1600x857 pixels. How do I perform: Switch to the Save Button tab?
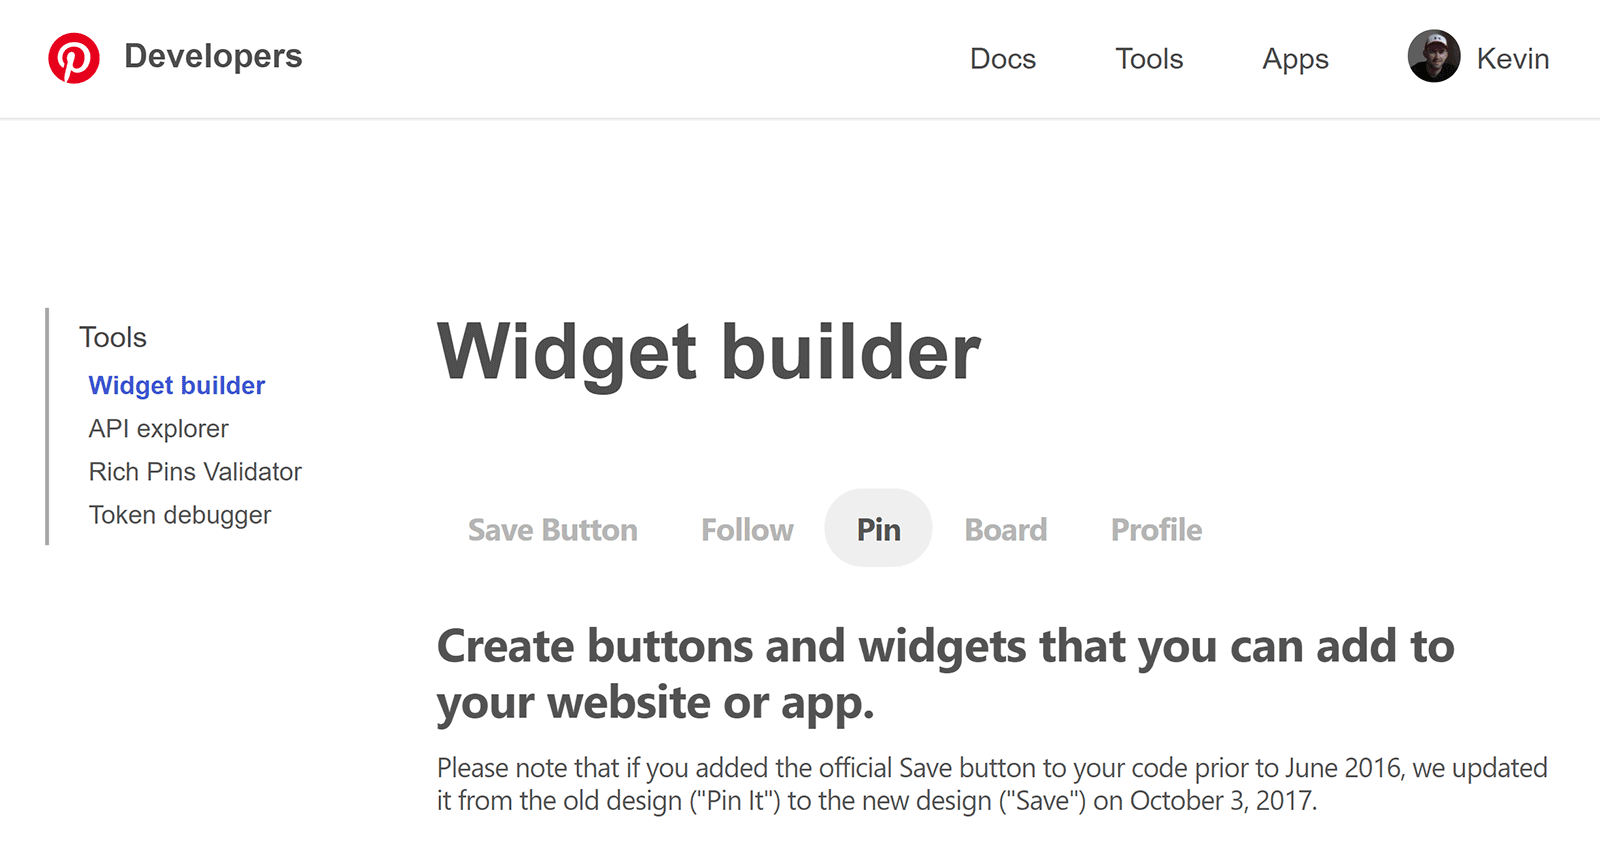pyautogui.click(x=553, y=529)
